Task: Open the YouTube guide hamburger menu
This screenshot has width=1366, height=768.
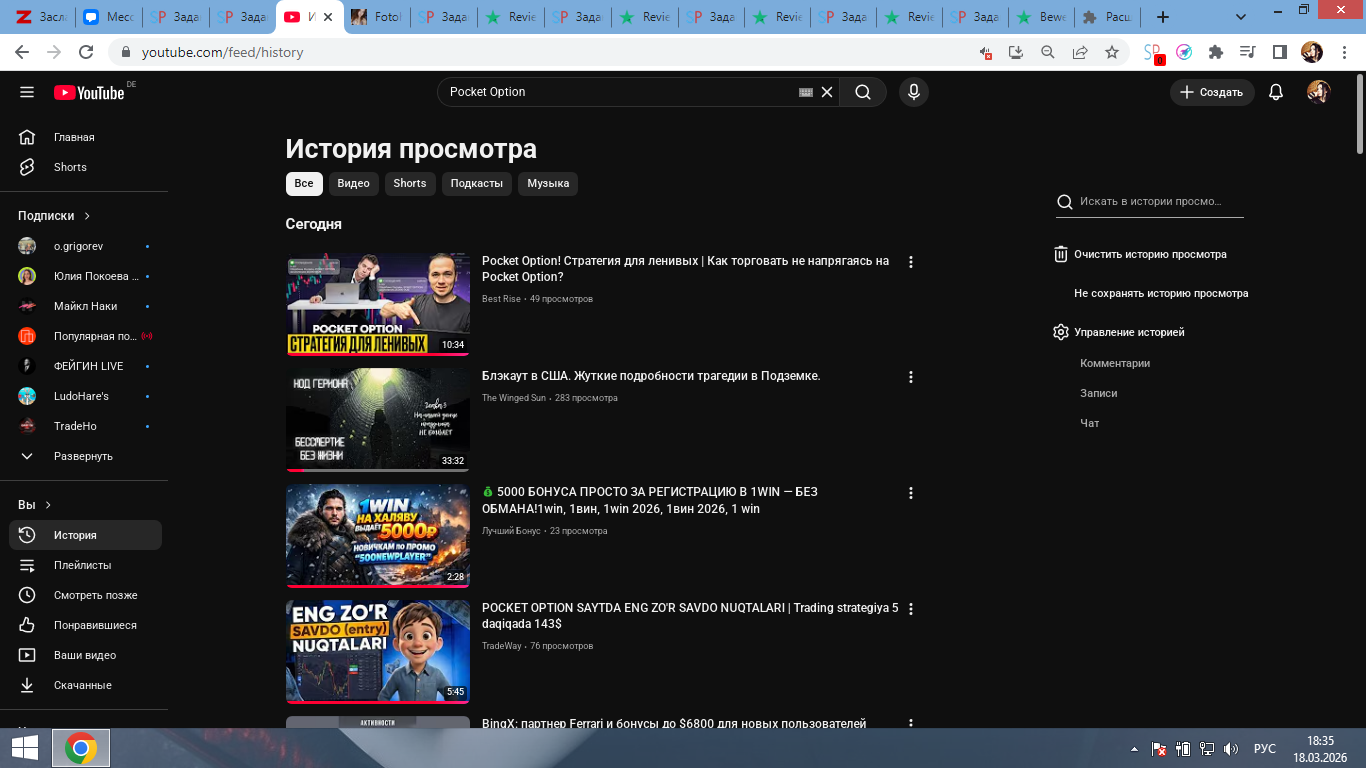Action: [x=27, y=92]
